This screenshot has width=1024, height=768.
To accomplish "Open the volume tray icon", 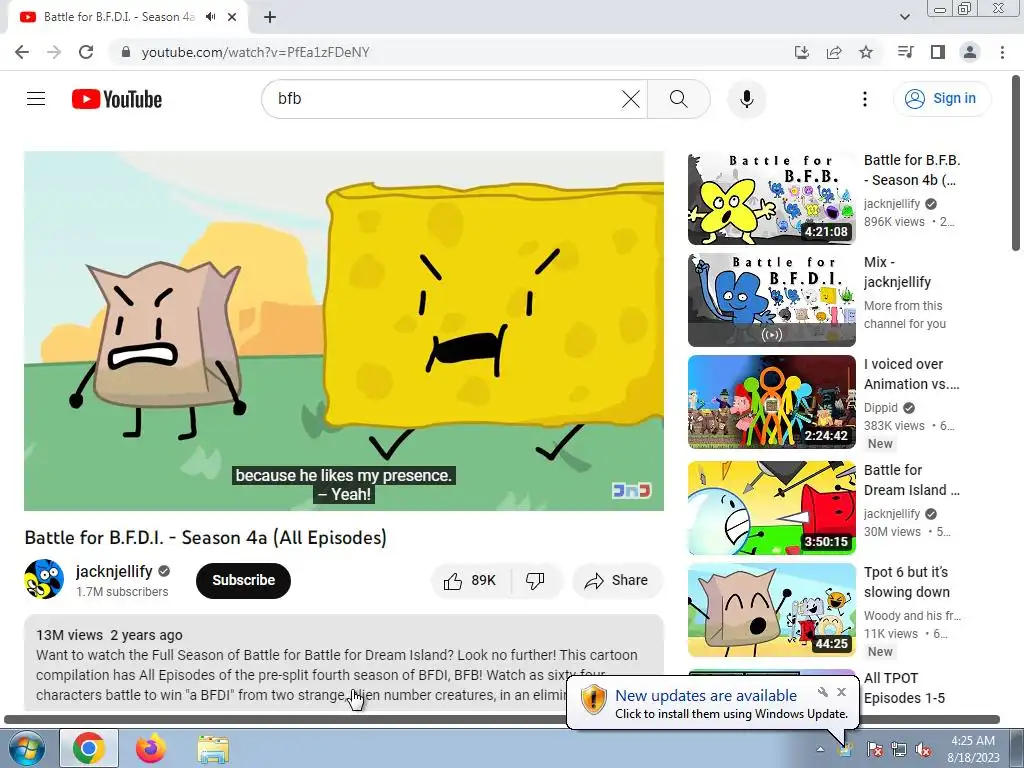I will point(923,749).
